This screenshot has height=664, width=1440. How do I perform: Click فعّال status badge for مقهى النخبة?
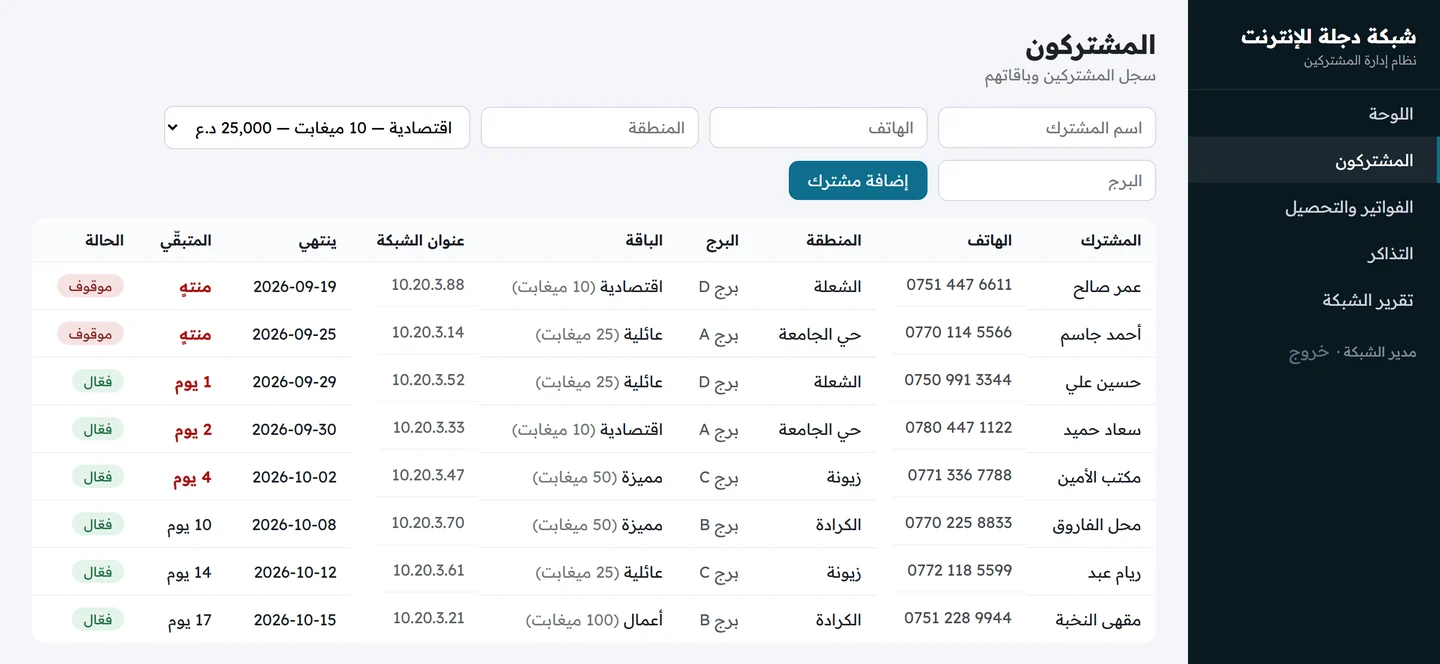coord(98,620)
